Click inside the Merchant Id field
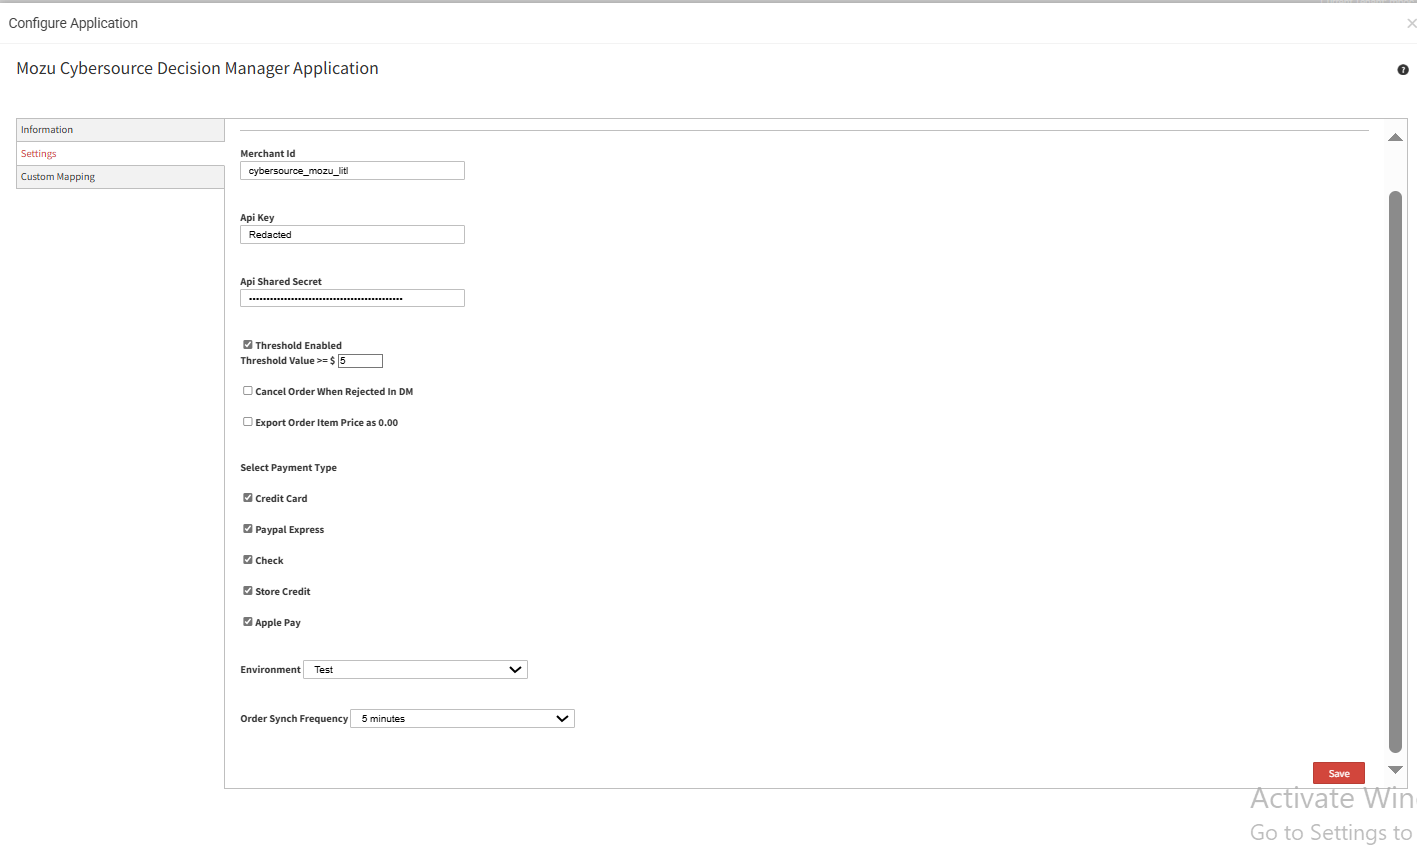This screenshot has width=1417, height=850. point(352,170)
